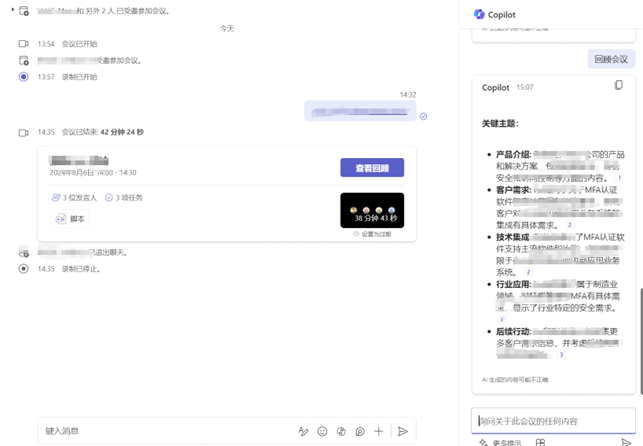The height and width of the screenshot is (446, 643).
Task: Click the 查看回顾 recap button
Action: point(372,168)
